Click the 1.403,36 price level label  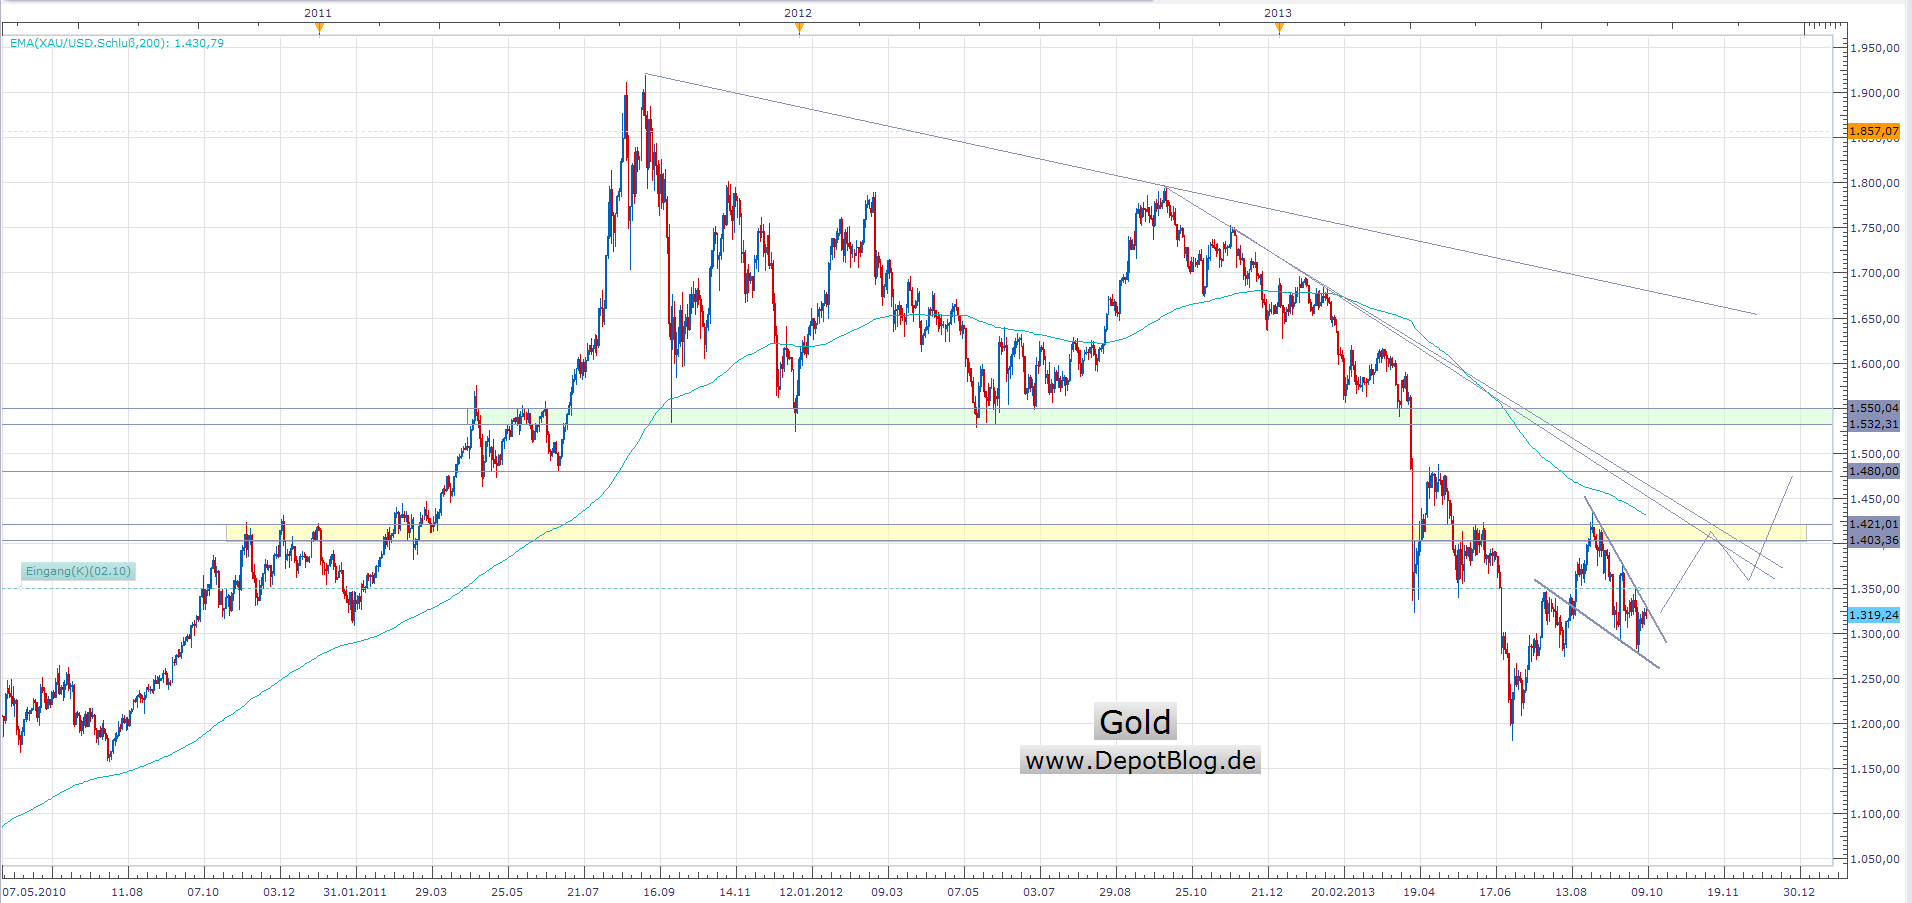1873,540
